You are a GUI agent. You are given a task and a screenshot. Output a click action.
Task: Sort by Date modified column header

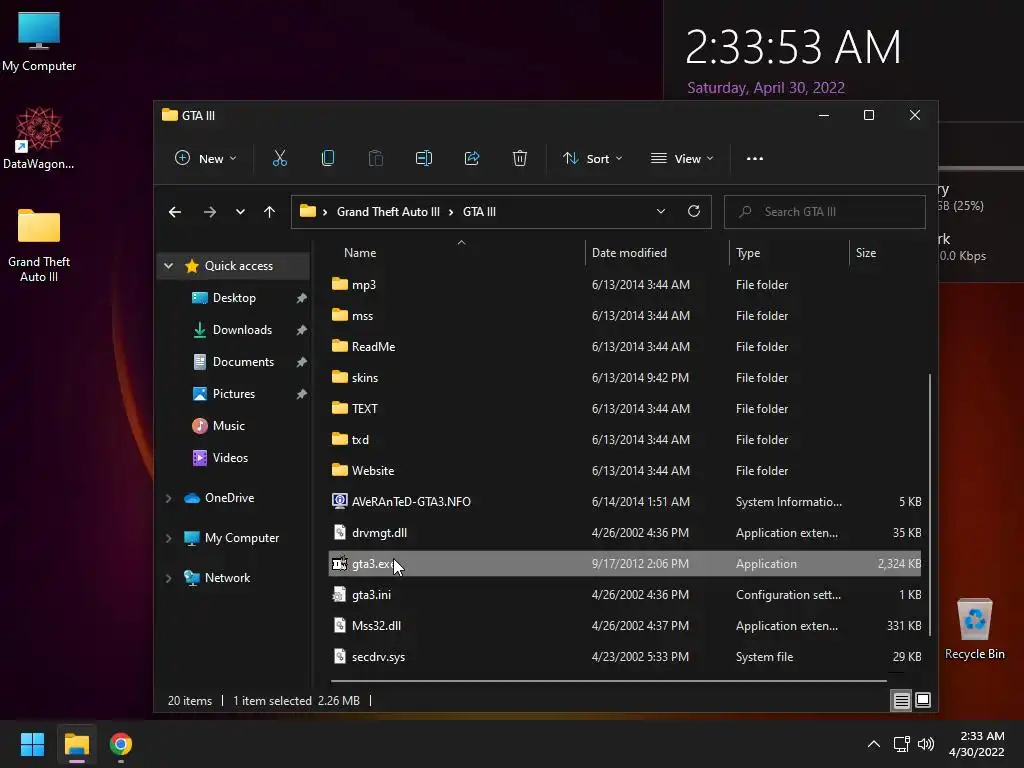pyautogui.click(x=629, y=253)
